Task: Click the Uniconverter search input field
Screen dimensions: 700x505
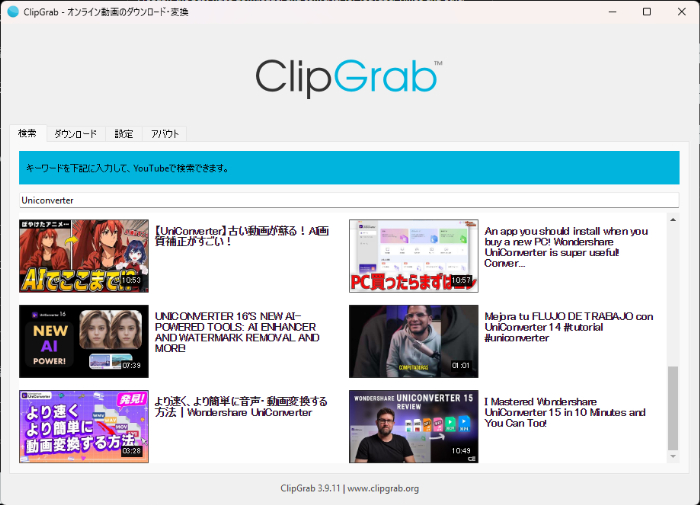Action: pyautogui.click(x=349, y=200)
